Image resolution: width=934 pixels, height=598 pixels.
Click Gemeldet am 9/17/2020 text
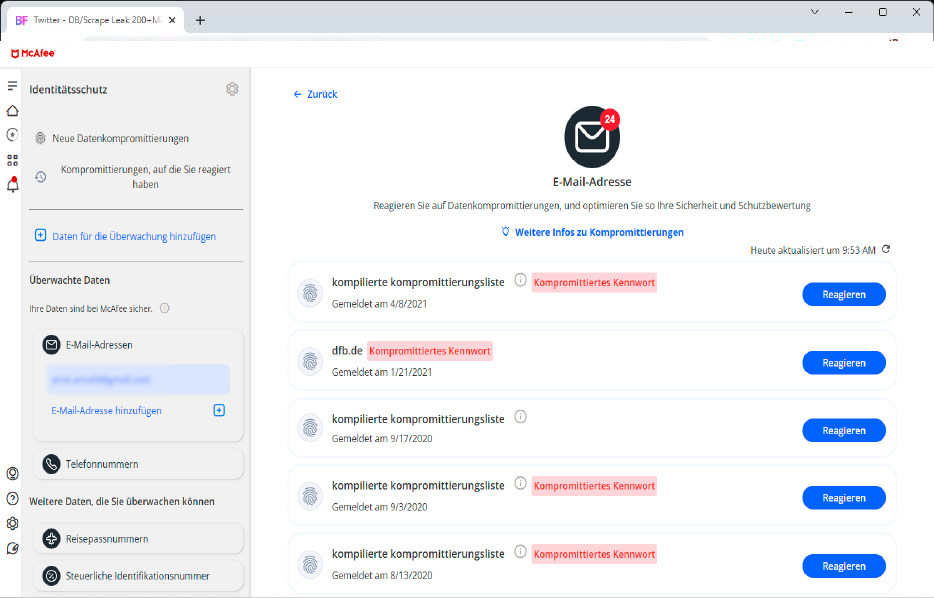pyautogui.click(x=382, y=438)
